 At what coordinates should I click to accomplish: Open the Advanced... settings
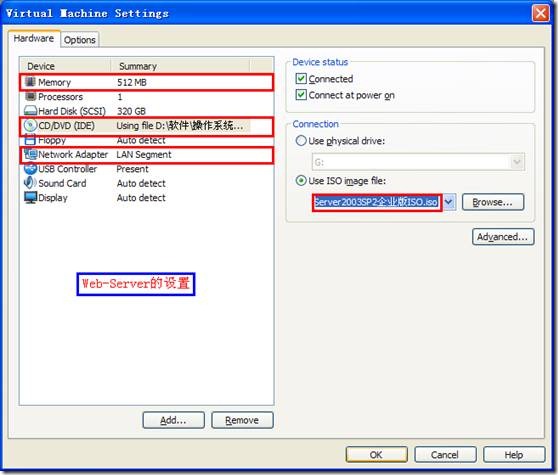pyautogui.click(x=503, y=237)
